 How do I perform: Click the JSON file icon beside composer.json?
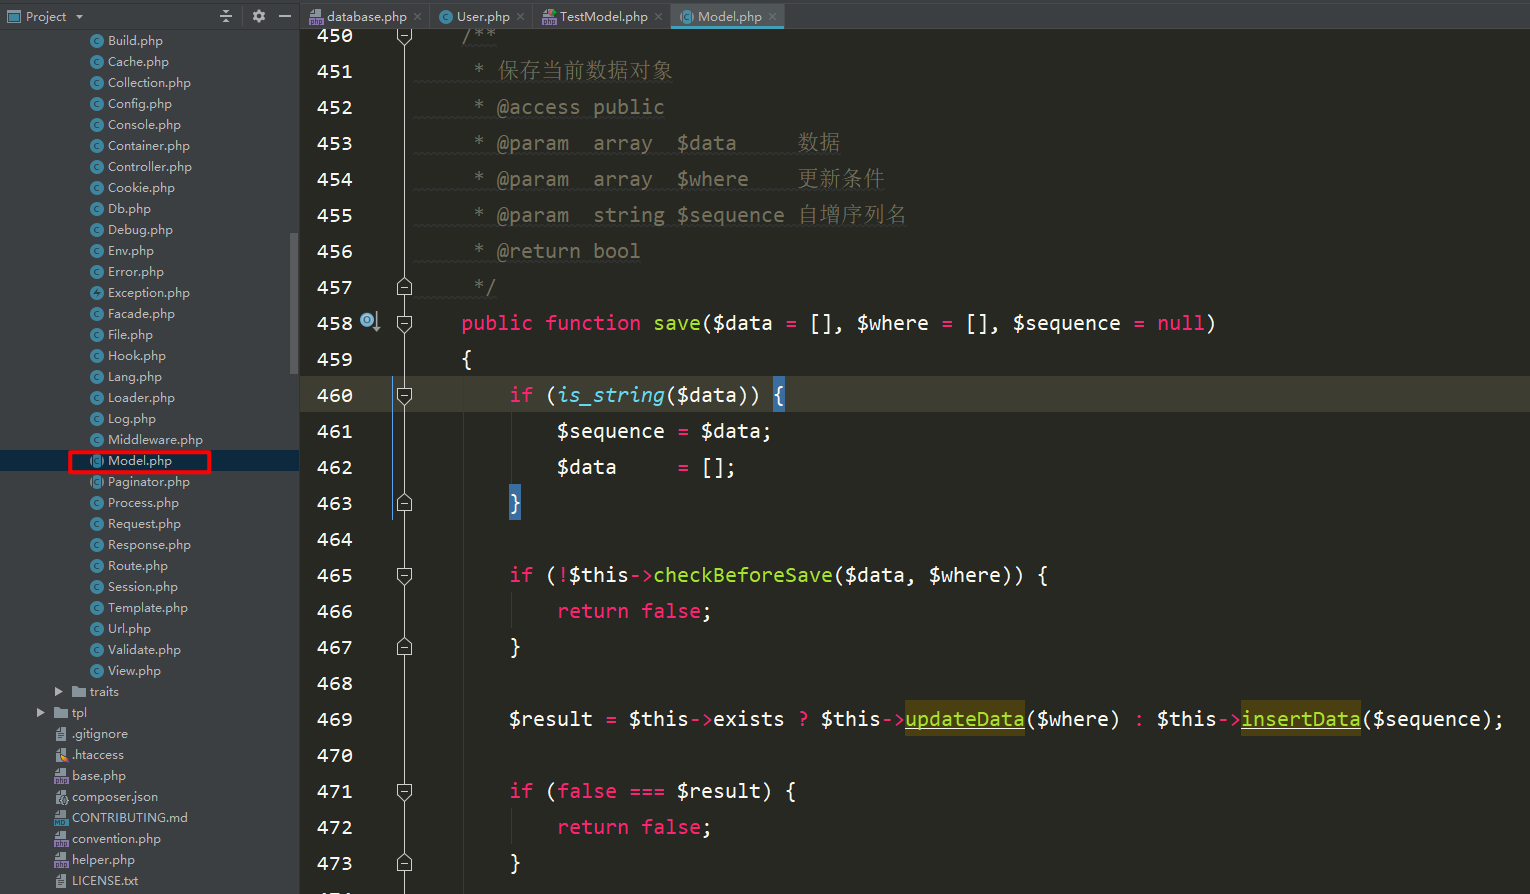(x=61, y=797)
